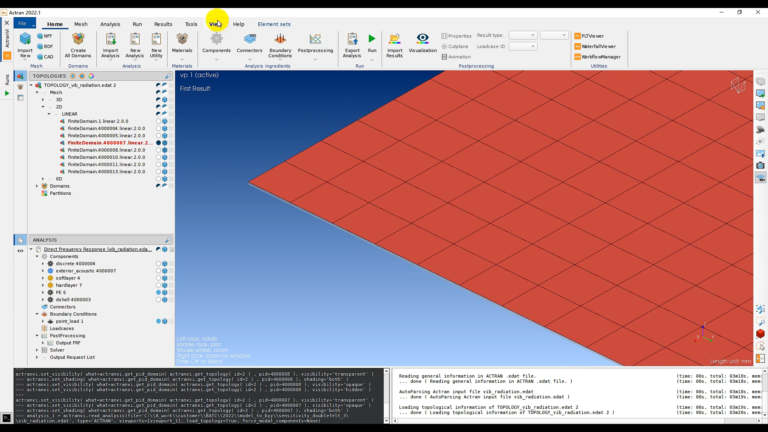The image size is (768, 432).
Task: Open the Analysis ribbon tab
Action: click(x=110, y=24)
